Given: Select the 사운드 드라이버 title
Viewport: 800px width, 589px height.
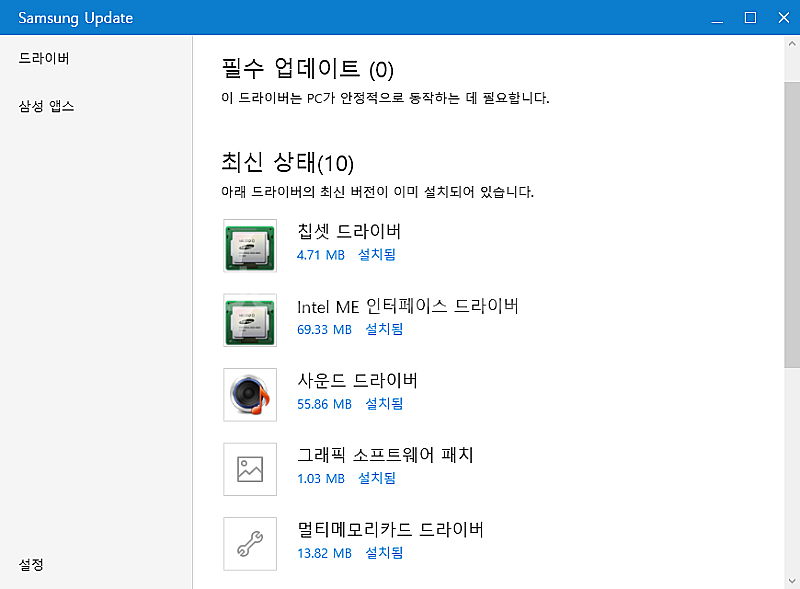Looking at the screenshot, I should point(357,381).
